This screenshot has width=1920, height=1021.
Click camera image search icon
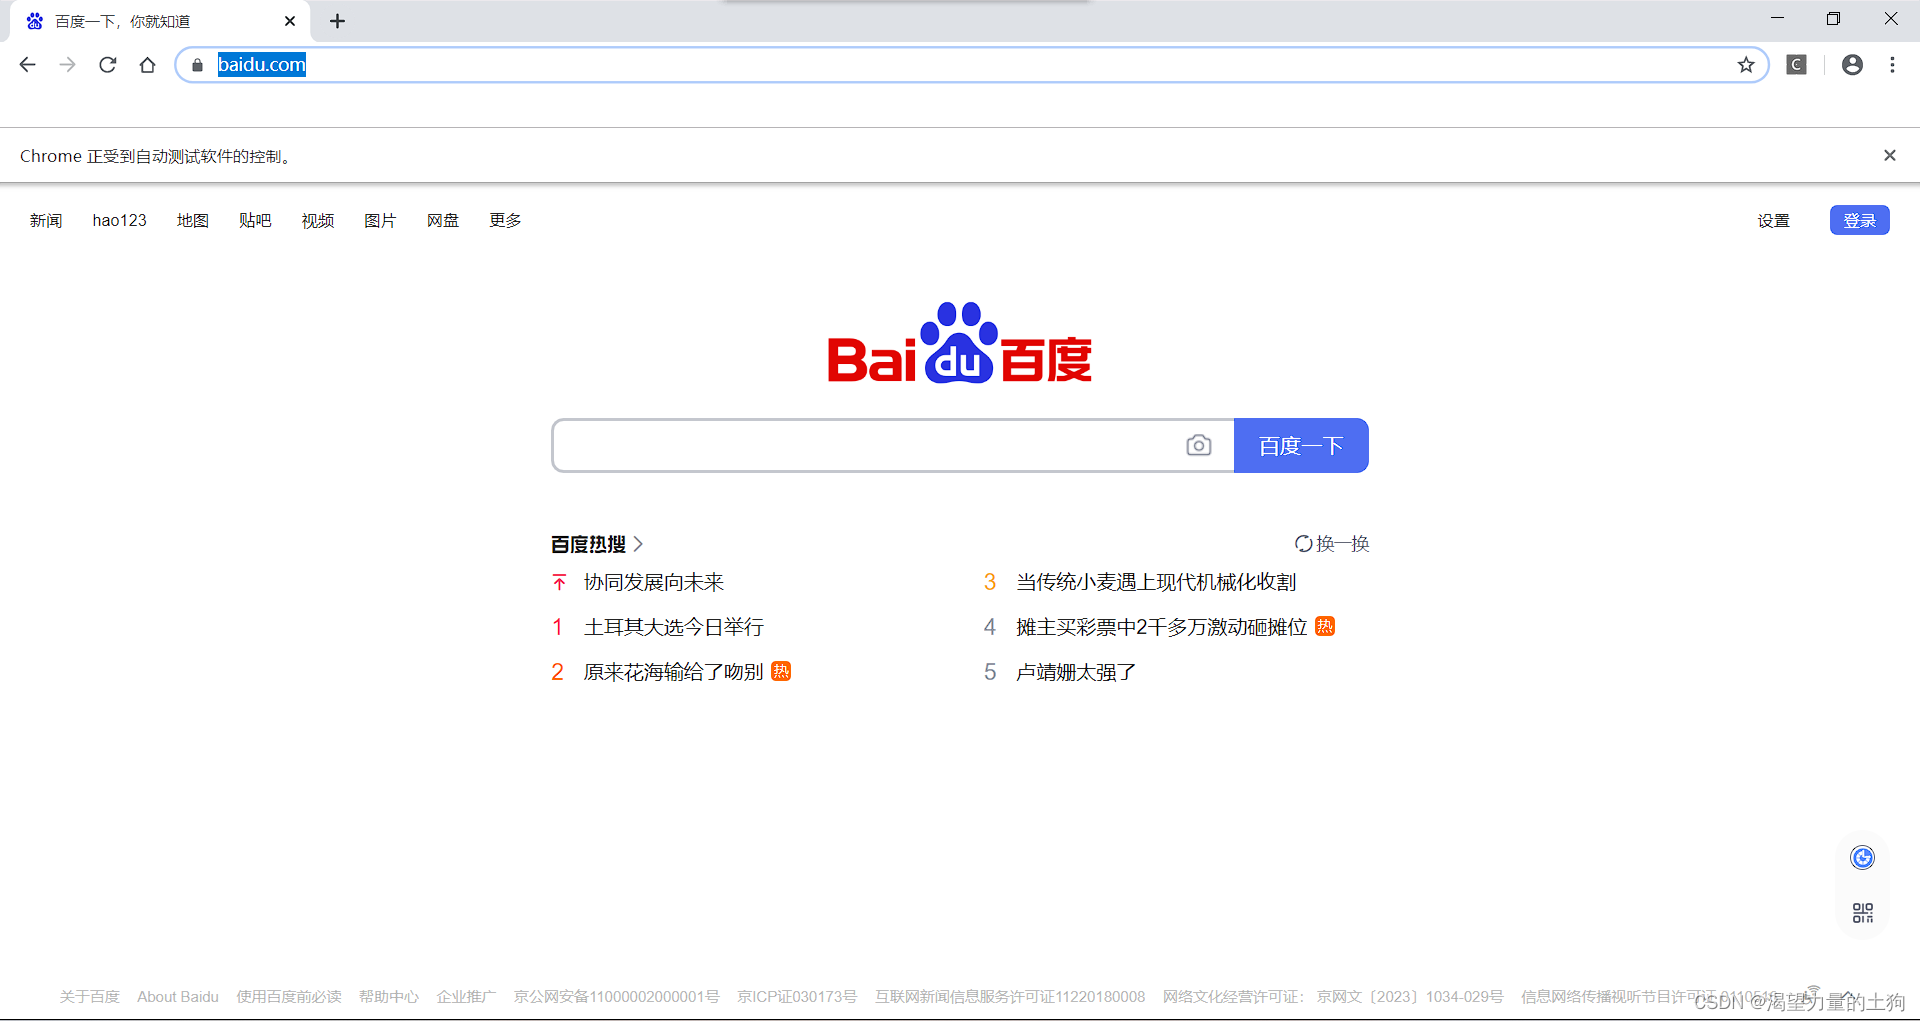1199,445
